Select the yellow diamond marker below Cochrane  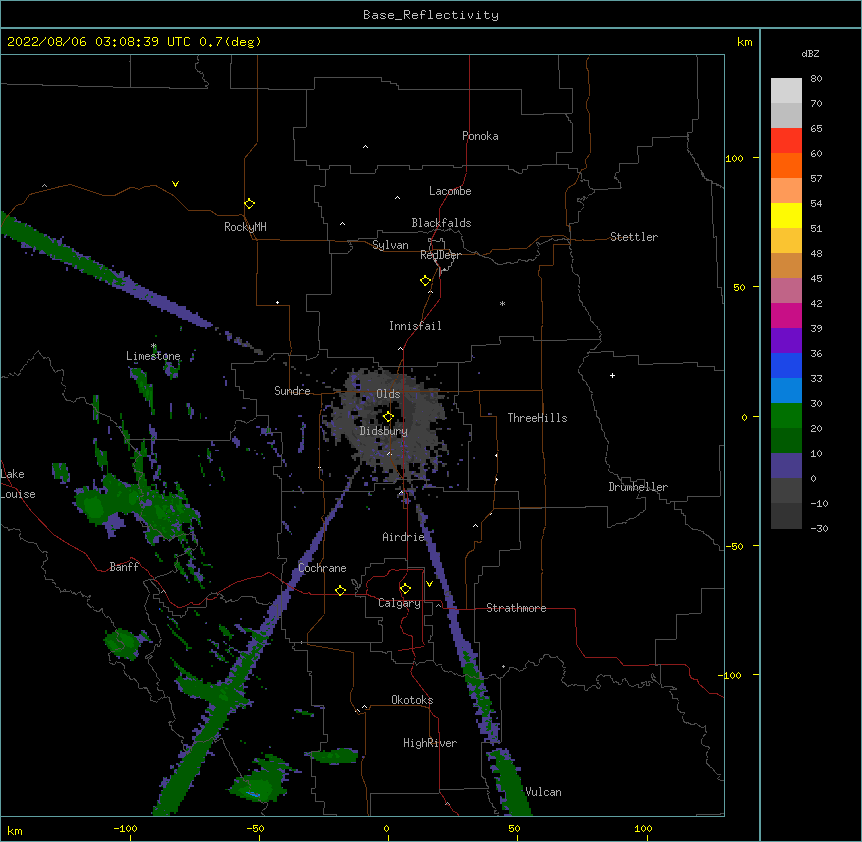340,590
